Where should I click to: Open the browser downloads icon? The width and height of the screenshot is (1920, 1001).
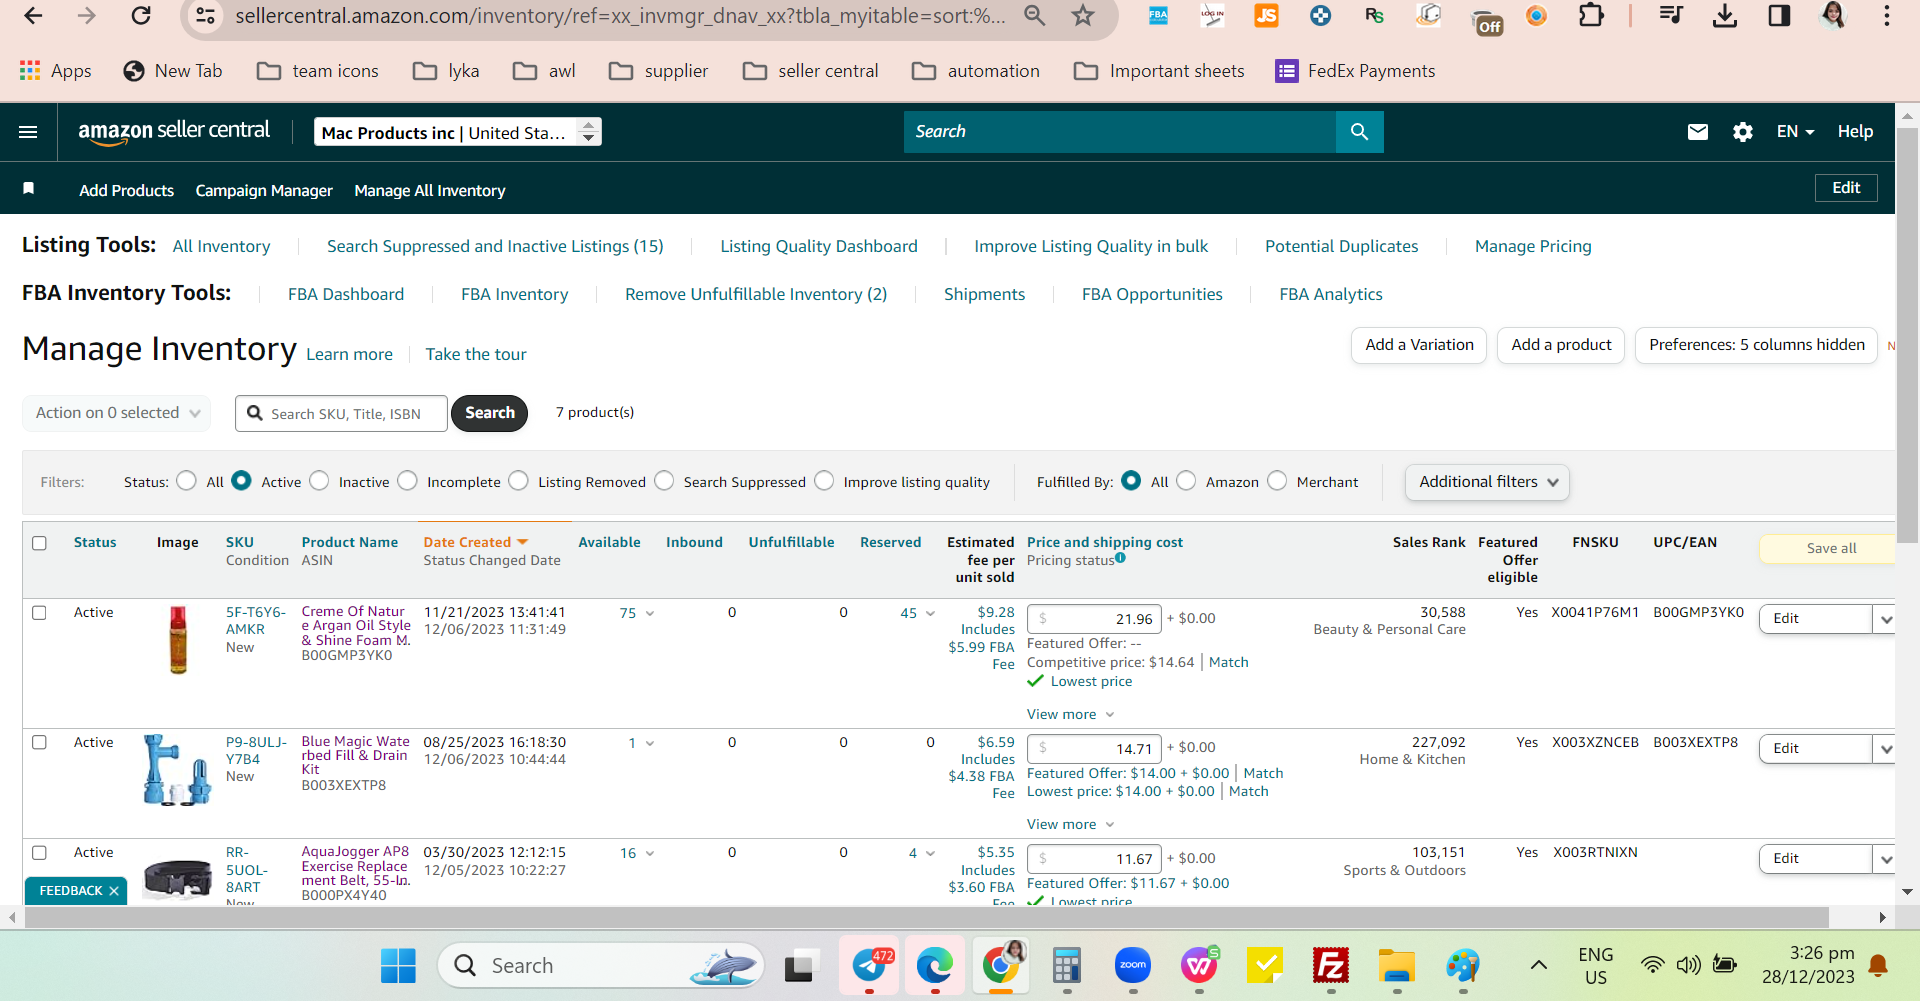(1725, 16)
